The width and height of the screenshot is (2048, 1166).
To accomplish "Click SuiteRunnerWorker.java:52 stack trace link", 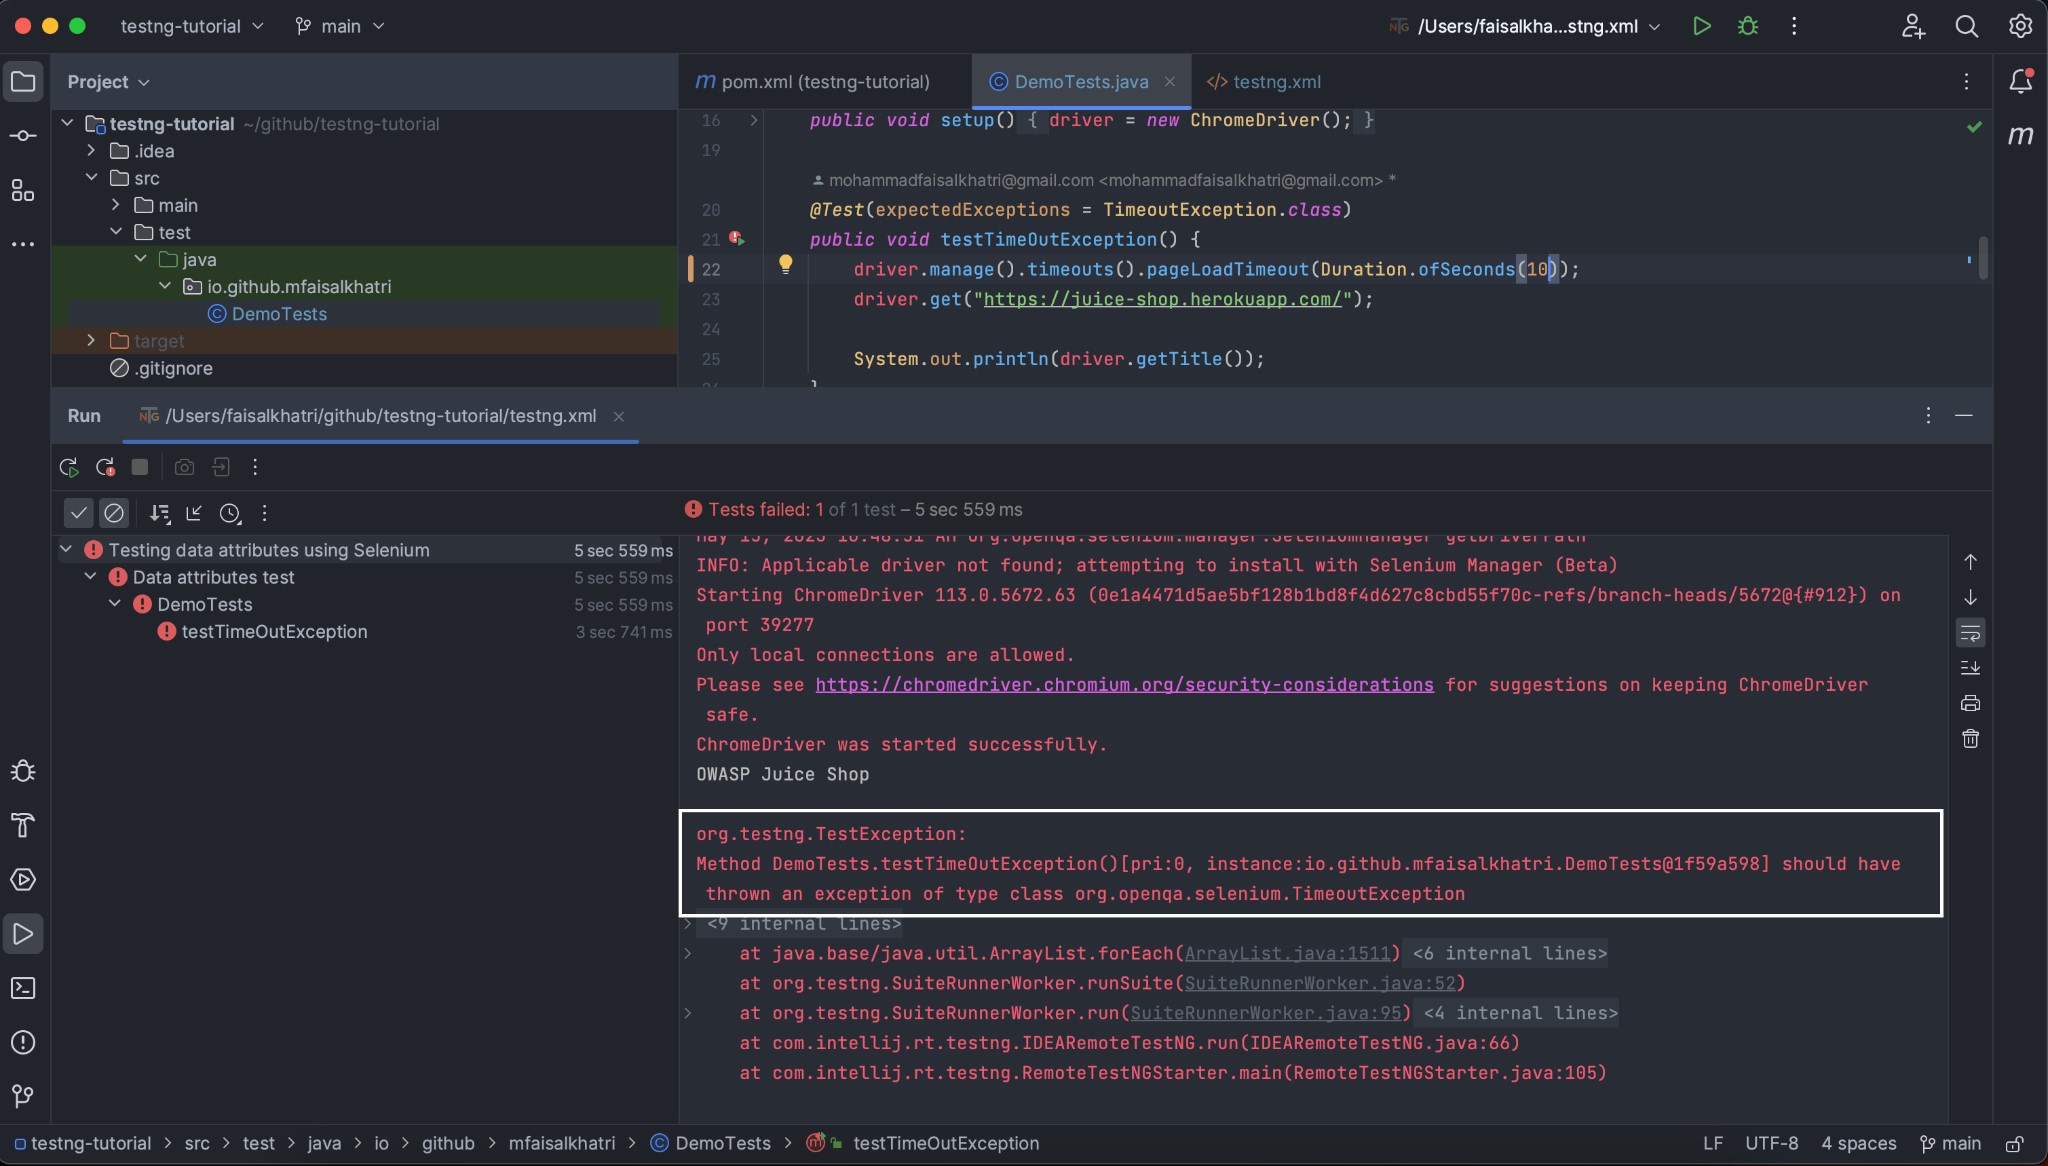I will tap(1320, 983).
